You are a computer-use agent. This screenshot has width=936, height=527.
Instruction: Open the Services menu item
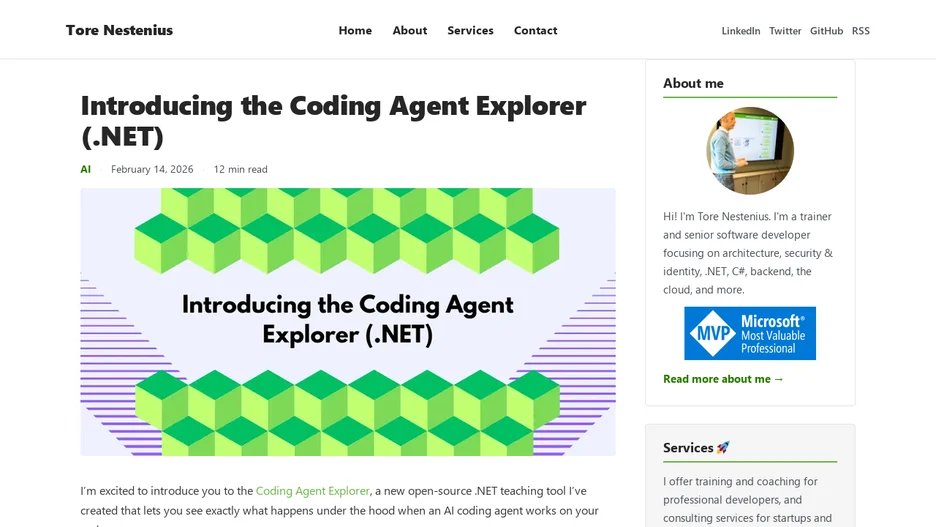[x=470, y=30]
